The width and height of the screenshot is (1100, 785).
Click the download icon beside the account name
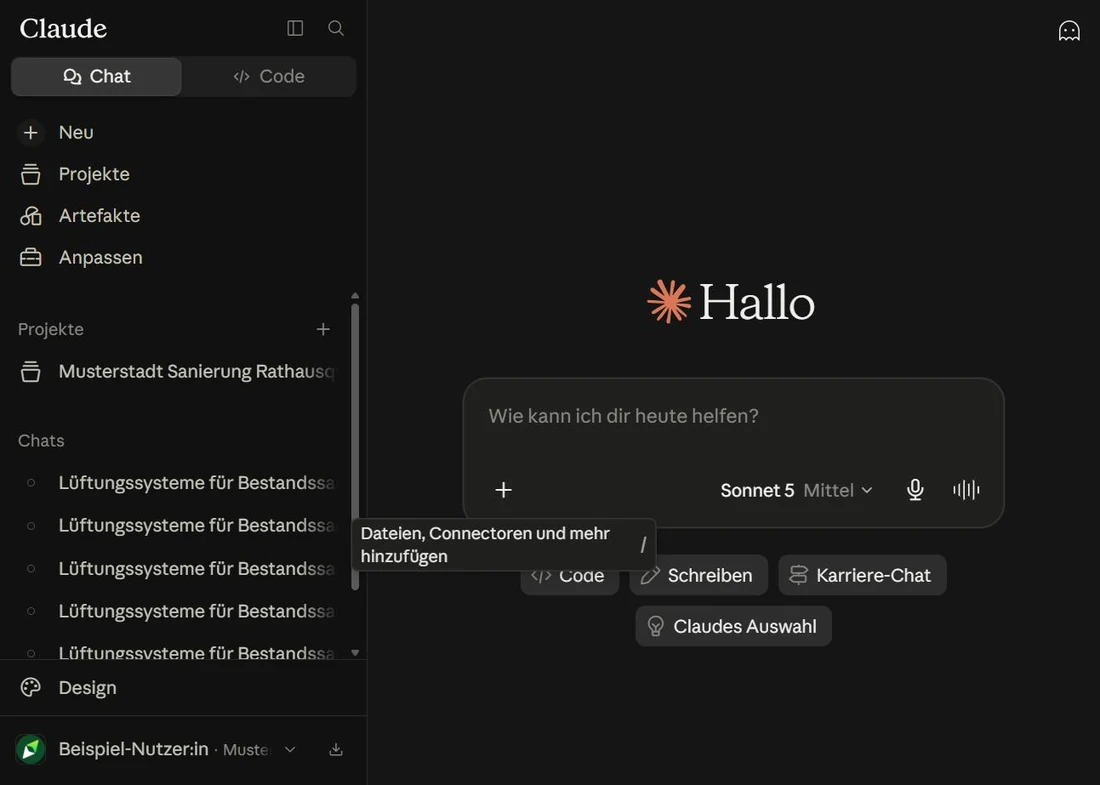[x=336, y=749]
